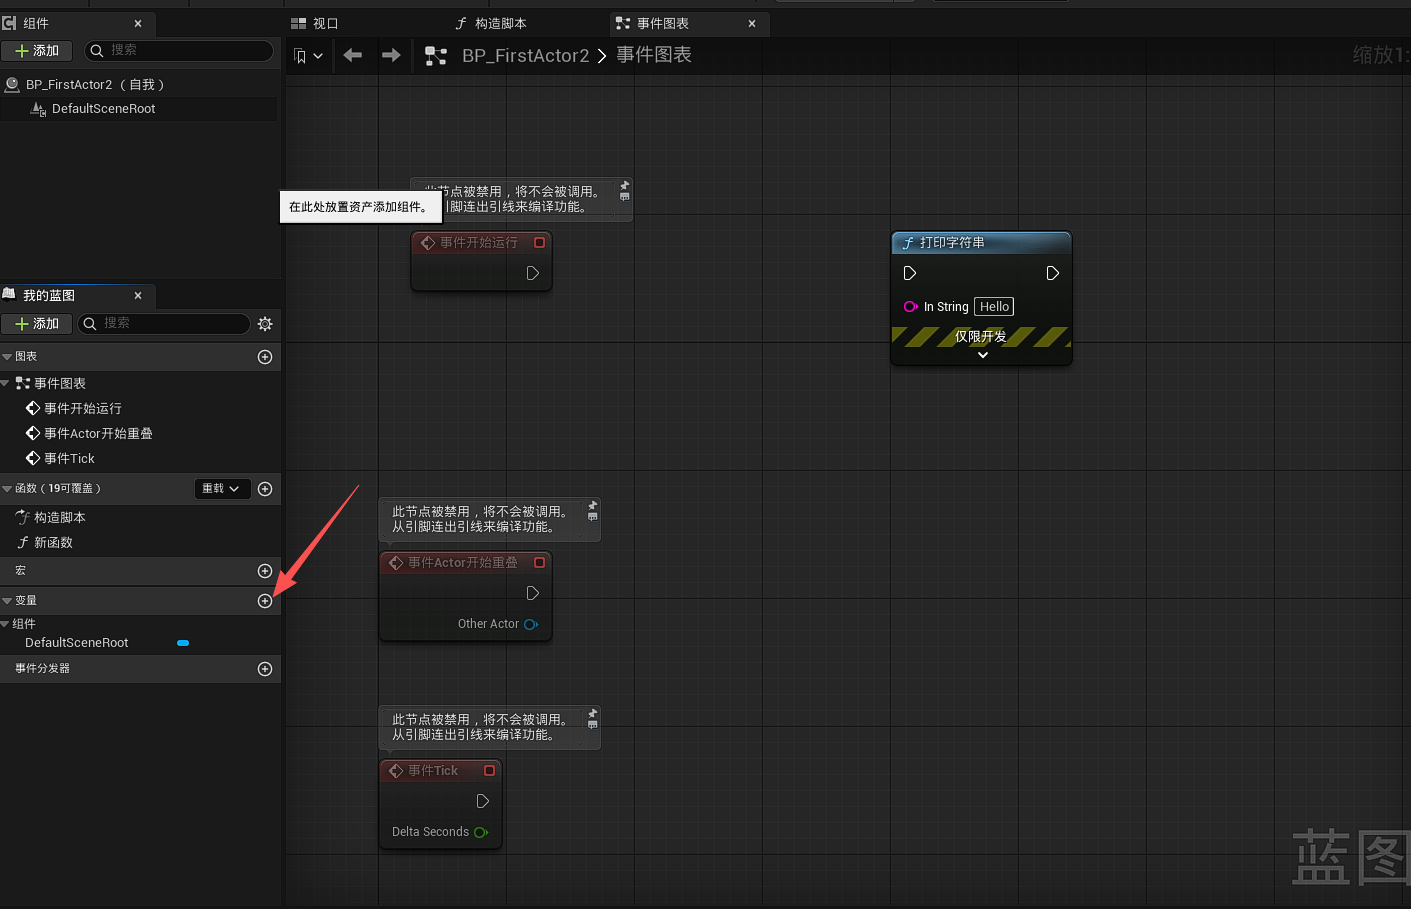1411x909 pixels.
Task: Focus the 组件 panel search field
Action: pos(179,50)
